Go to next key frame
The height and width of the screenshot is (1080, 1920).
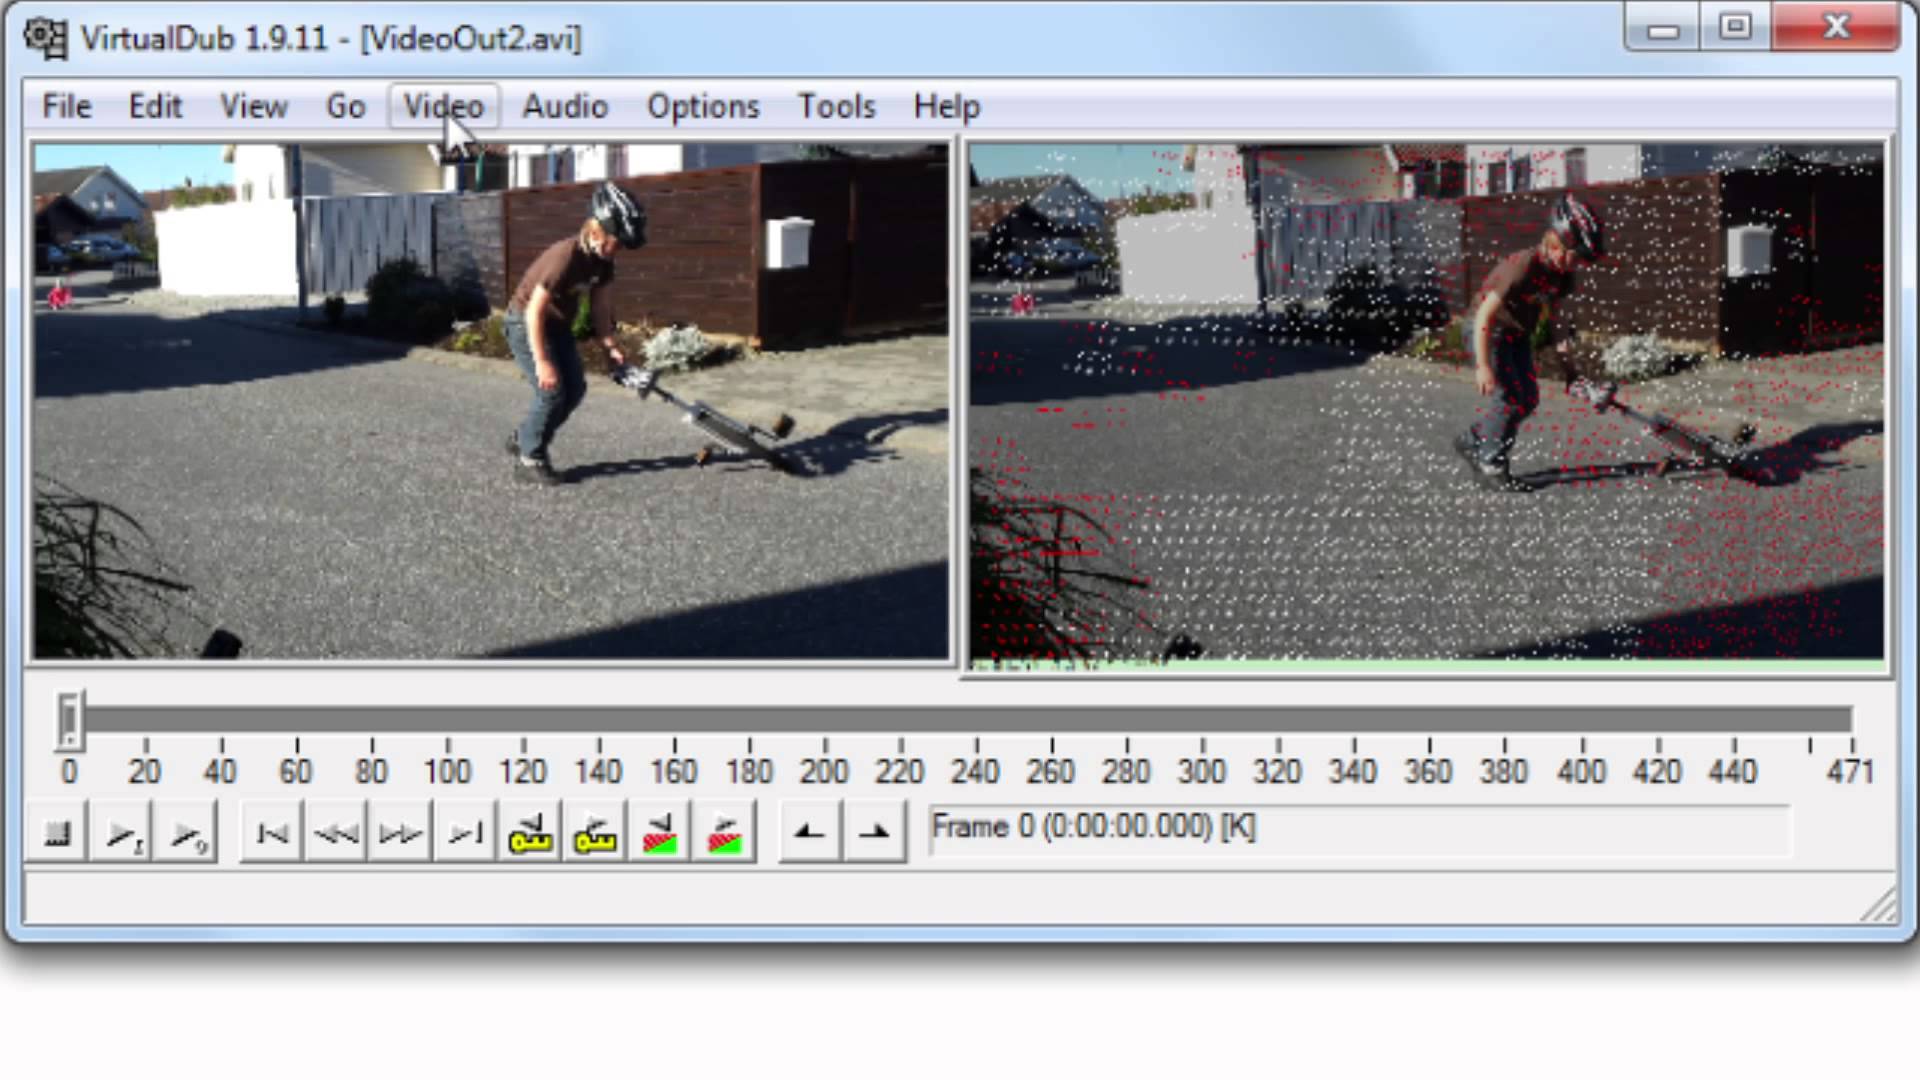pos(595,832)
